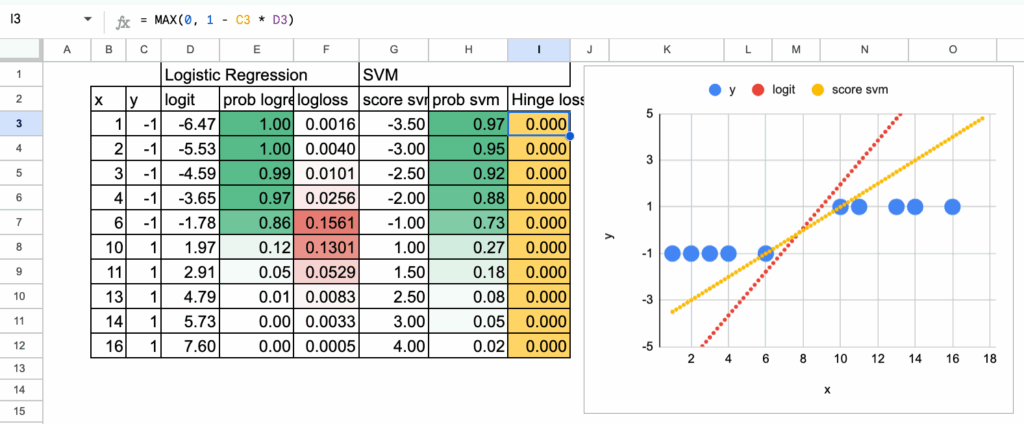Click the rightmost blue chart data point
This screenshot has width=1024, height=424.
click(x=952, y=206)
